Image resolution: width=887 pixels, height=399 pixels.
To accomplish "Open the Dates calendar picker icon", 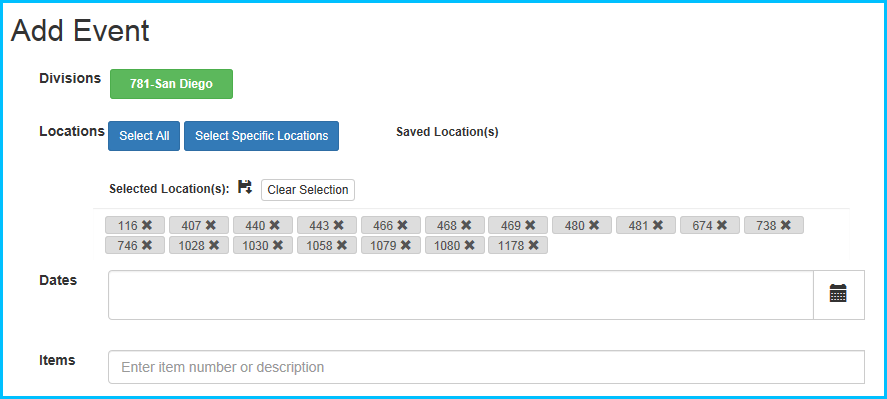I will [838, 294].
